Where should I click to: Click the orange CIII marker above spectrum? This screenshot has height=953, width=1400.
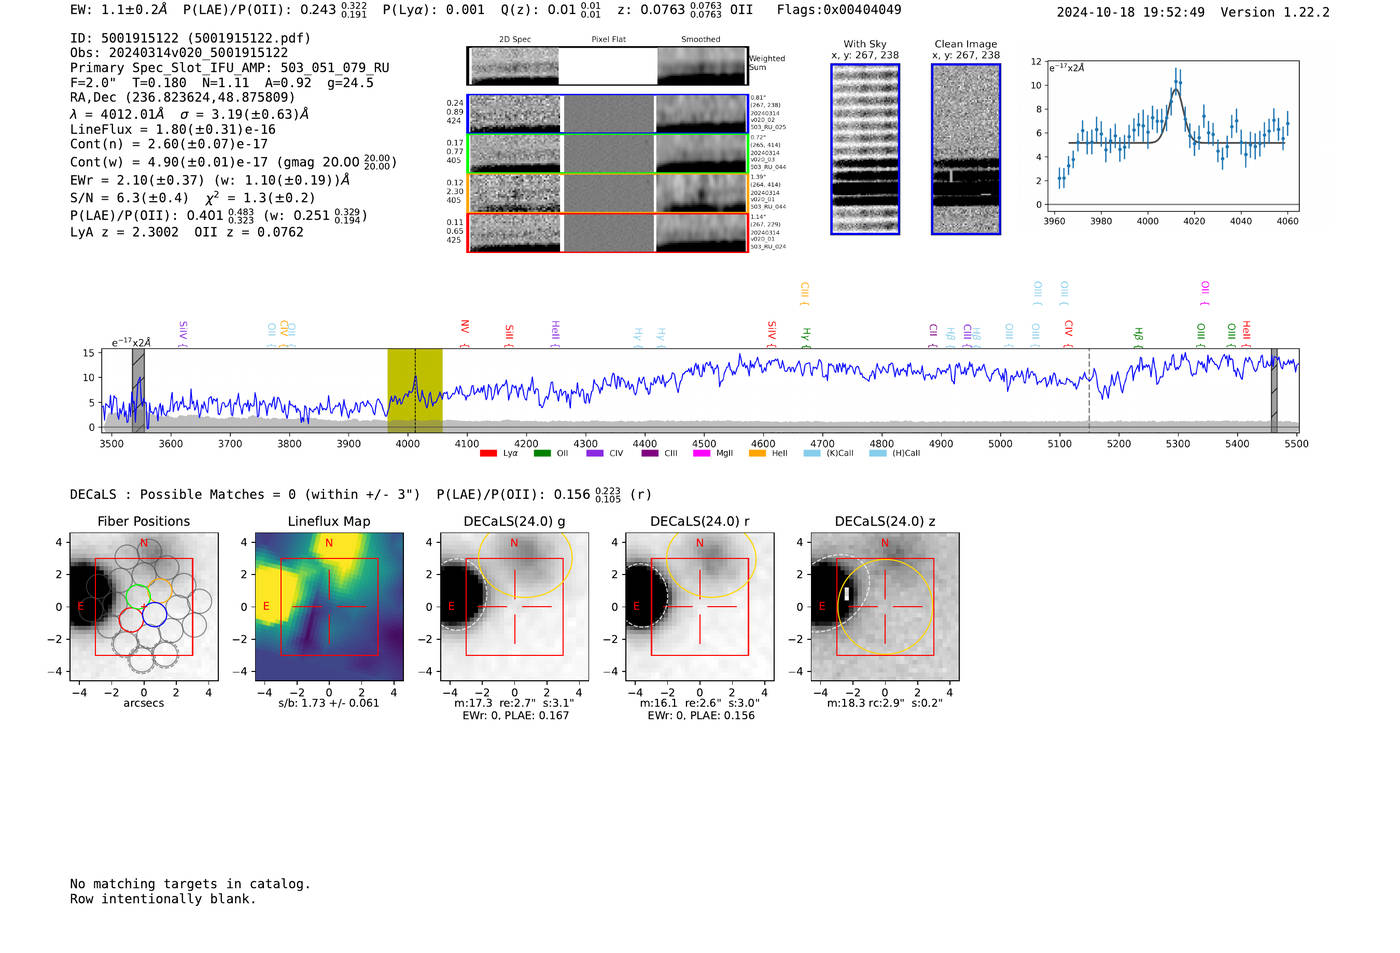(804, 294)
